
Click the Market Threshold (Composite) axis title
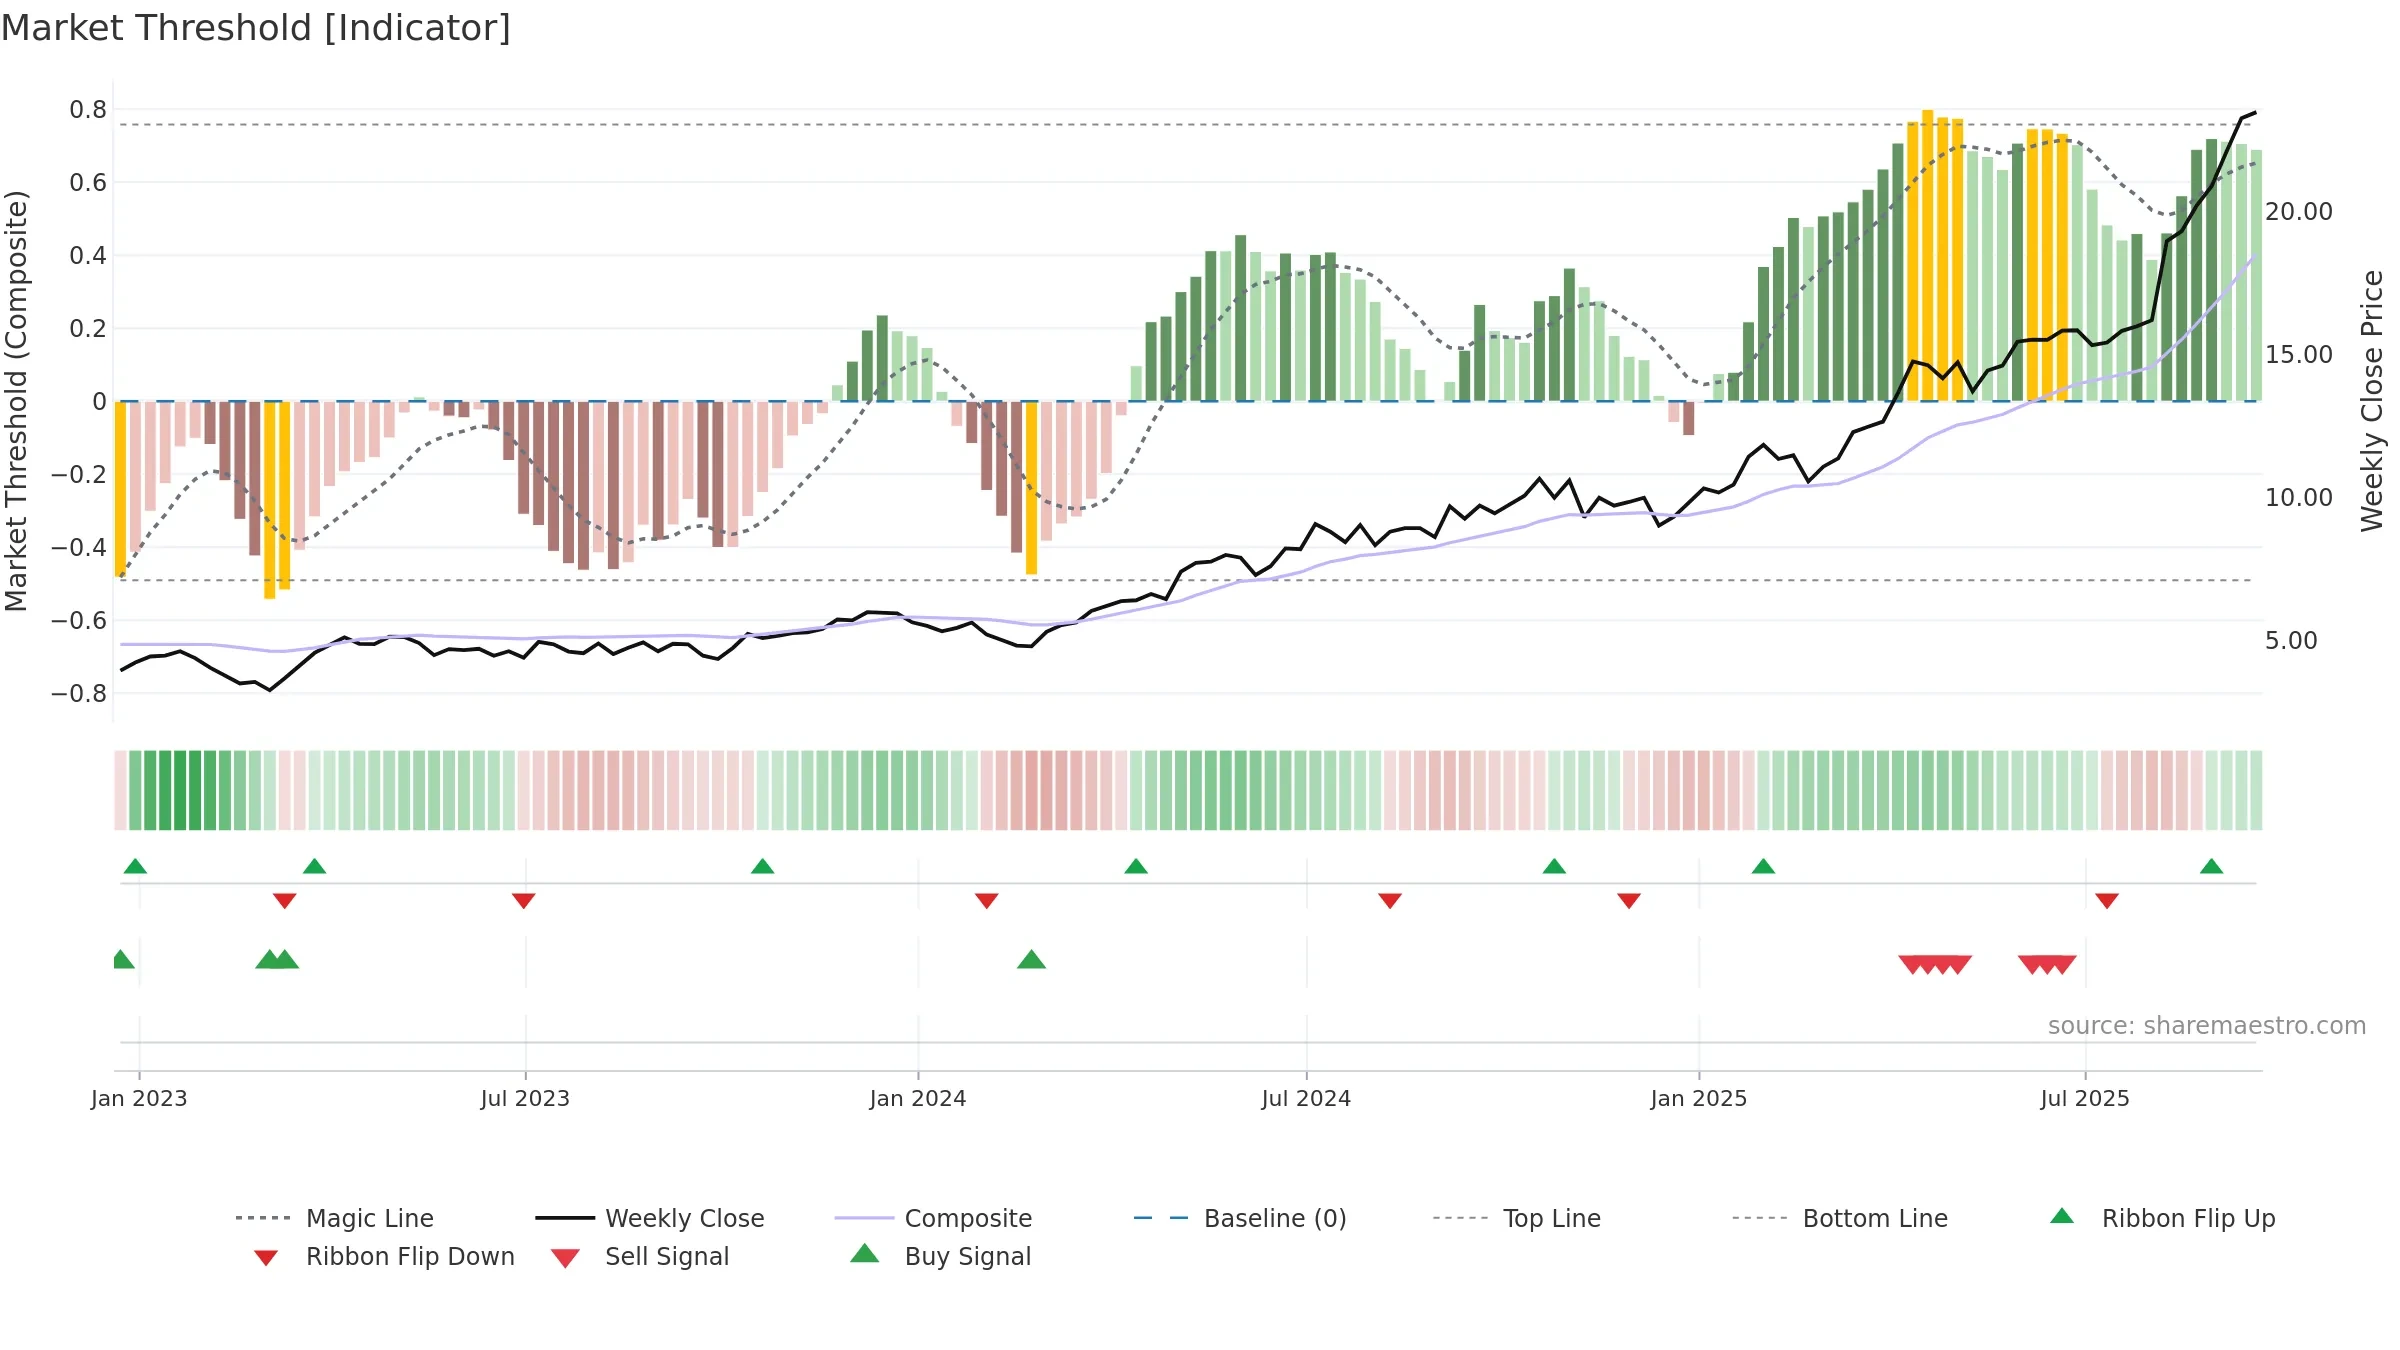click(16, 401)
